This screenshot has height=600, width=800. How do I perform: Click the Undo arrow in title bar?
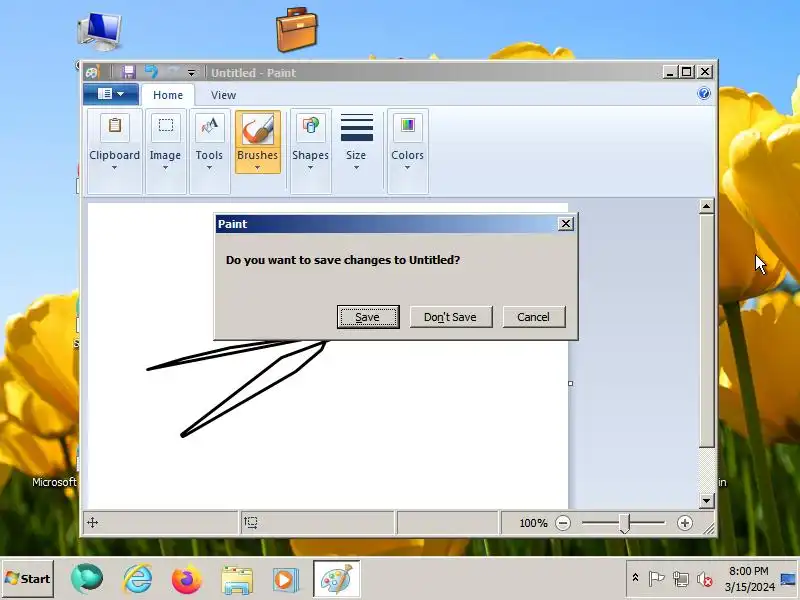(151, 72)
